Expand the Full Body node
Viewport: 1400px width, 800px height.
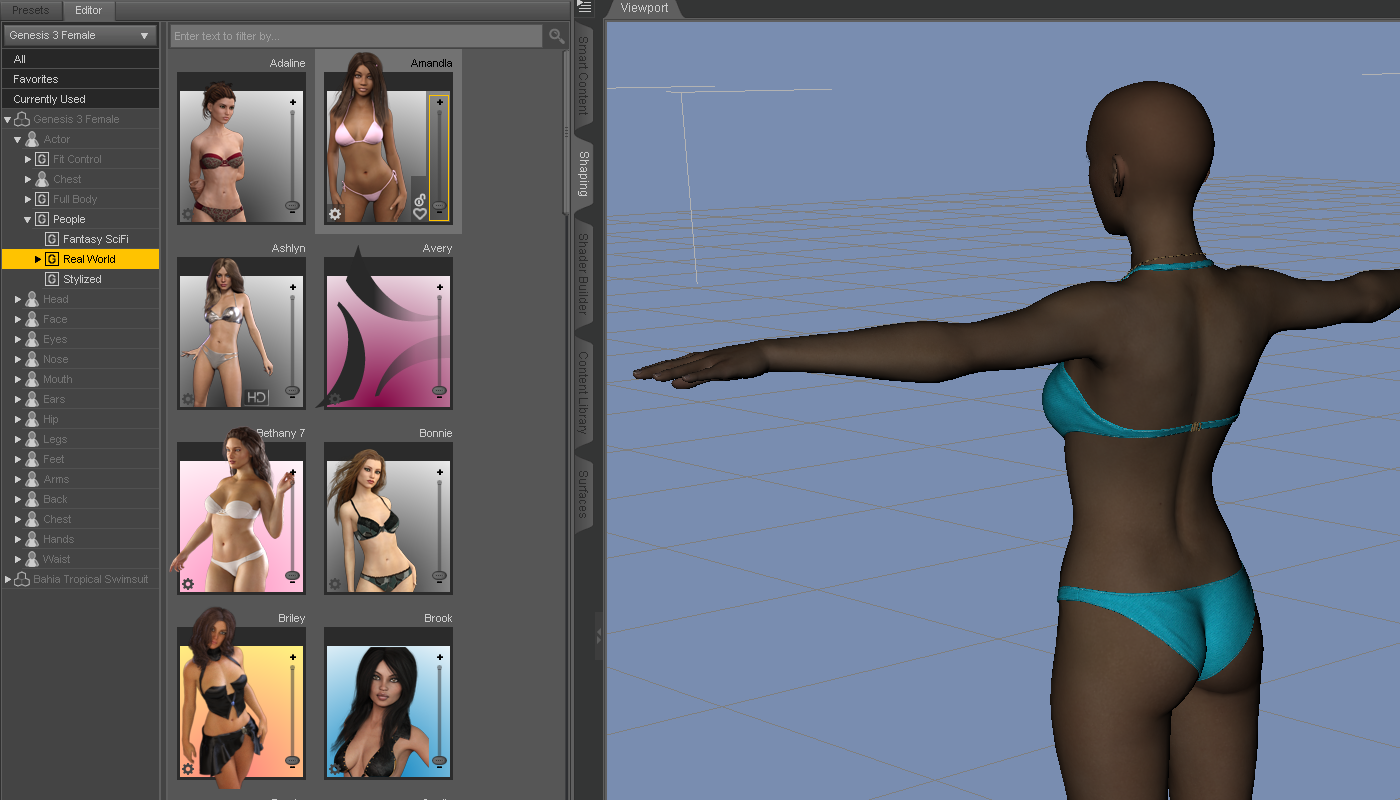click(x=28, y=199)
